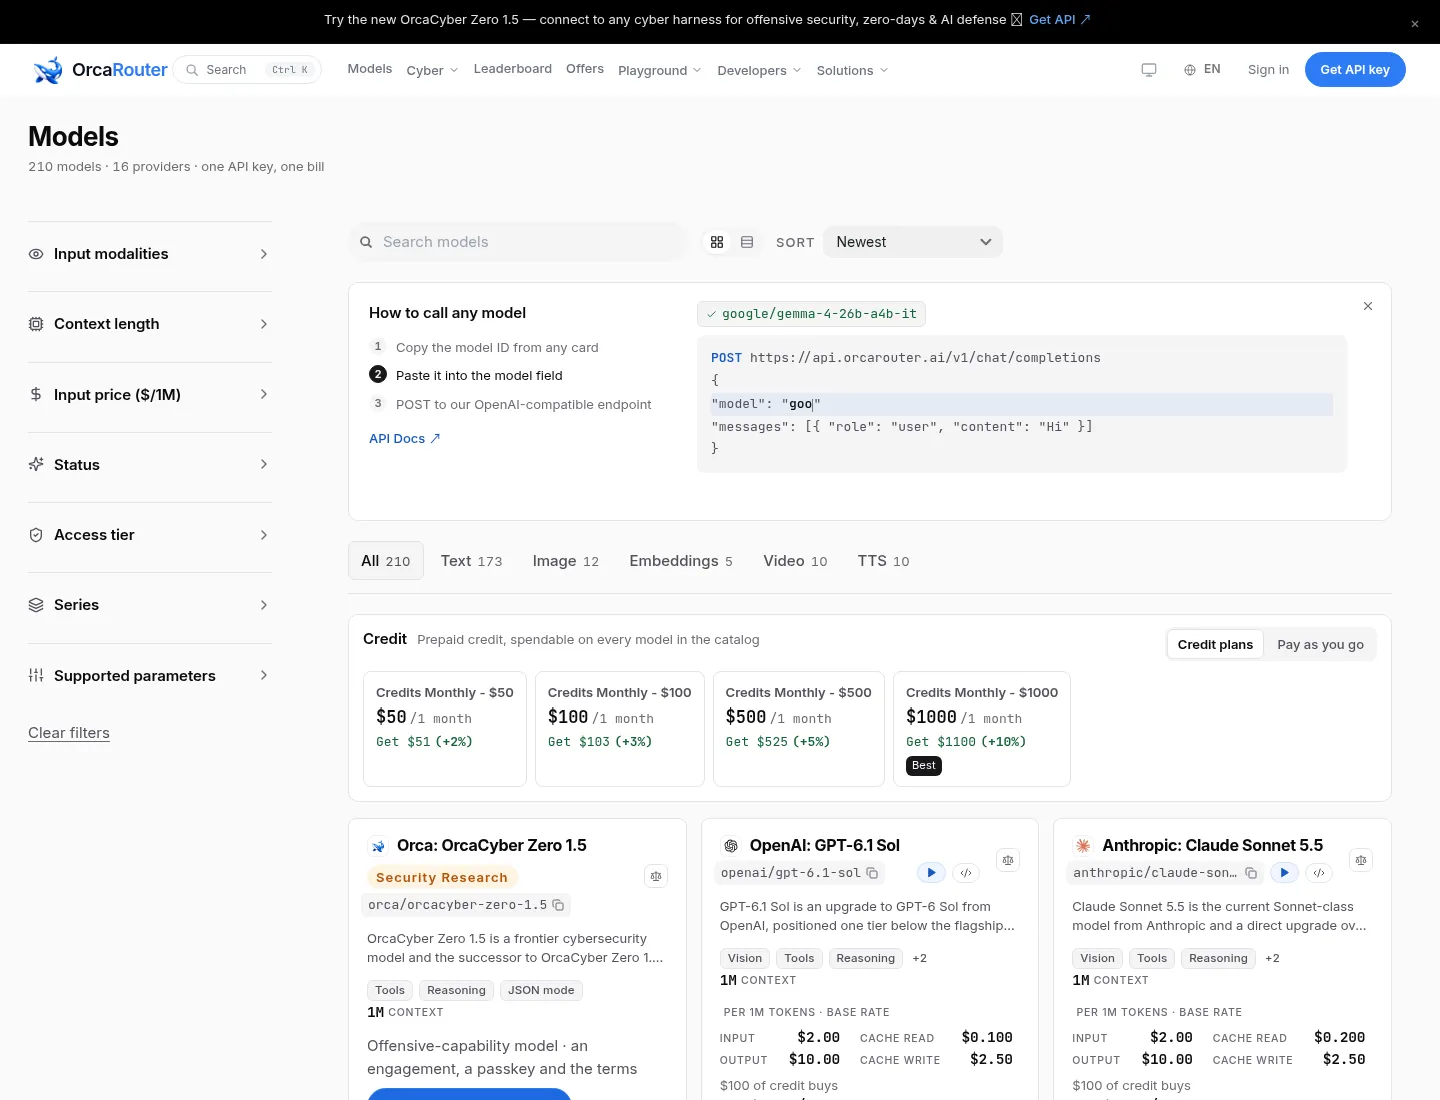Open the Embeddings tab

coord(681,561)
